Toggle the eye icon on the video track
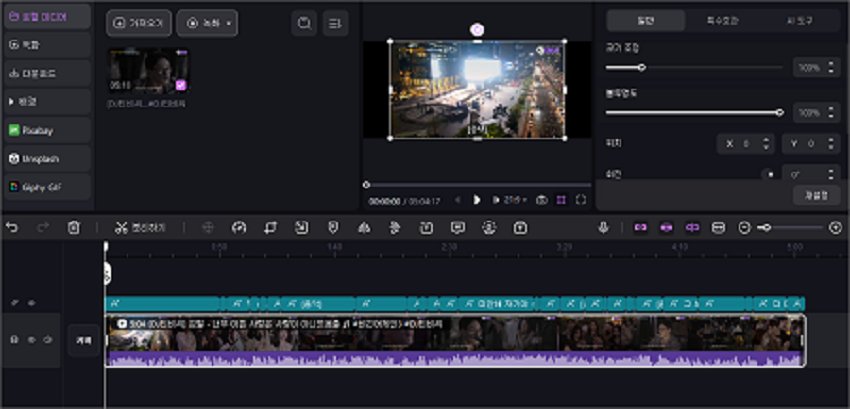 (x=31, y=341)
